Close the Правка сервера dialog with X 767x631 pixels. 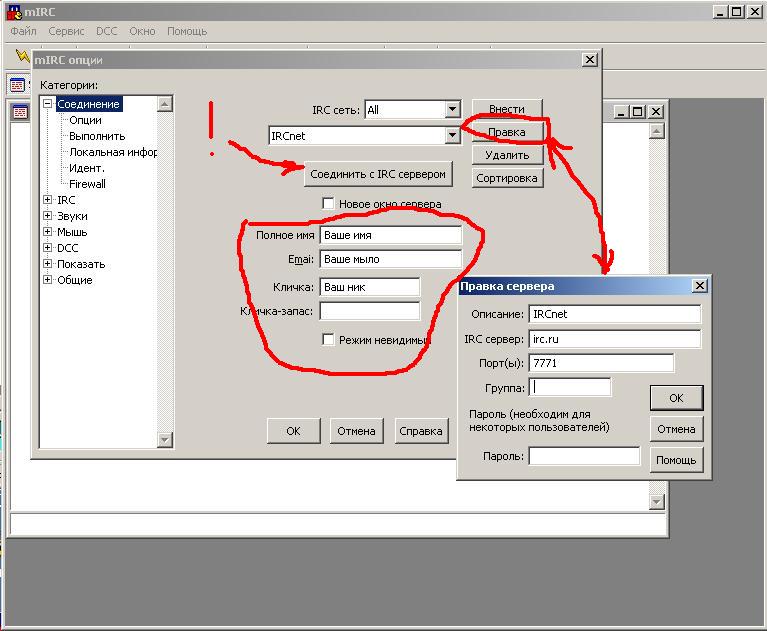699,286
